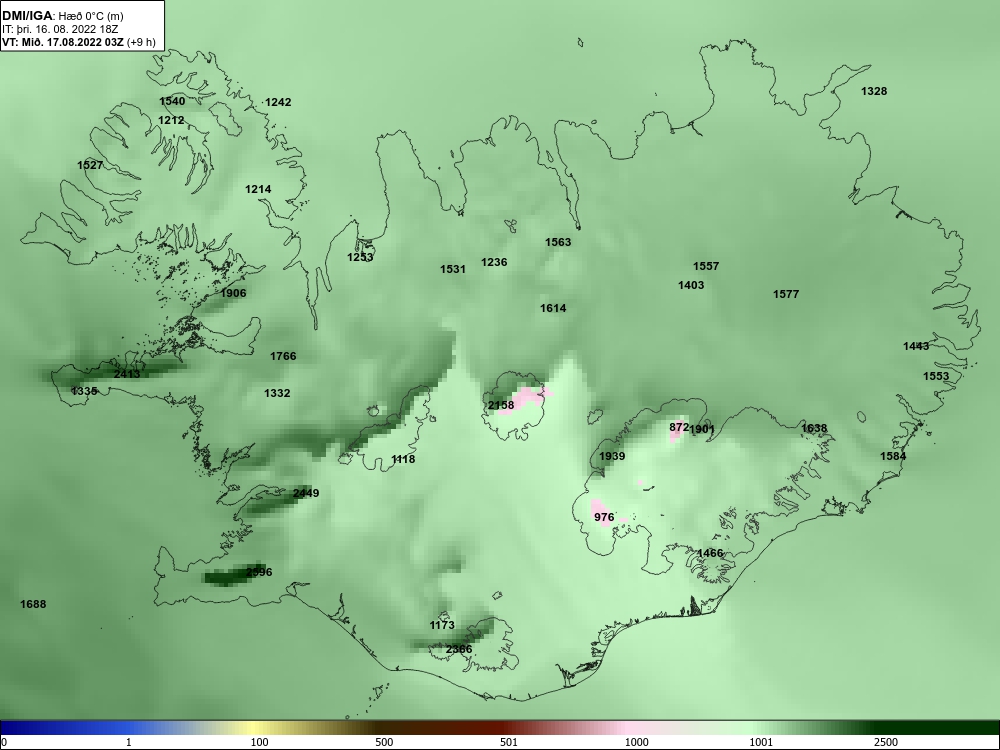Click the 1000 legend label
This screenshot has width=1000, height=750.
pyautogui.click(x=636, y=742)
